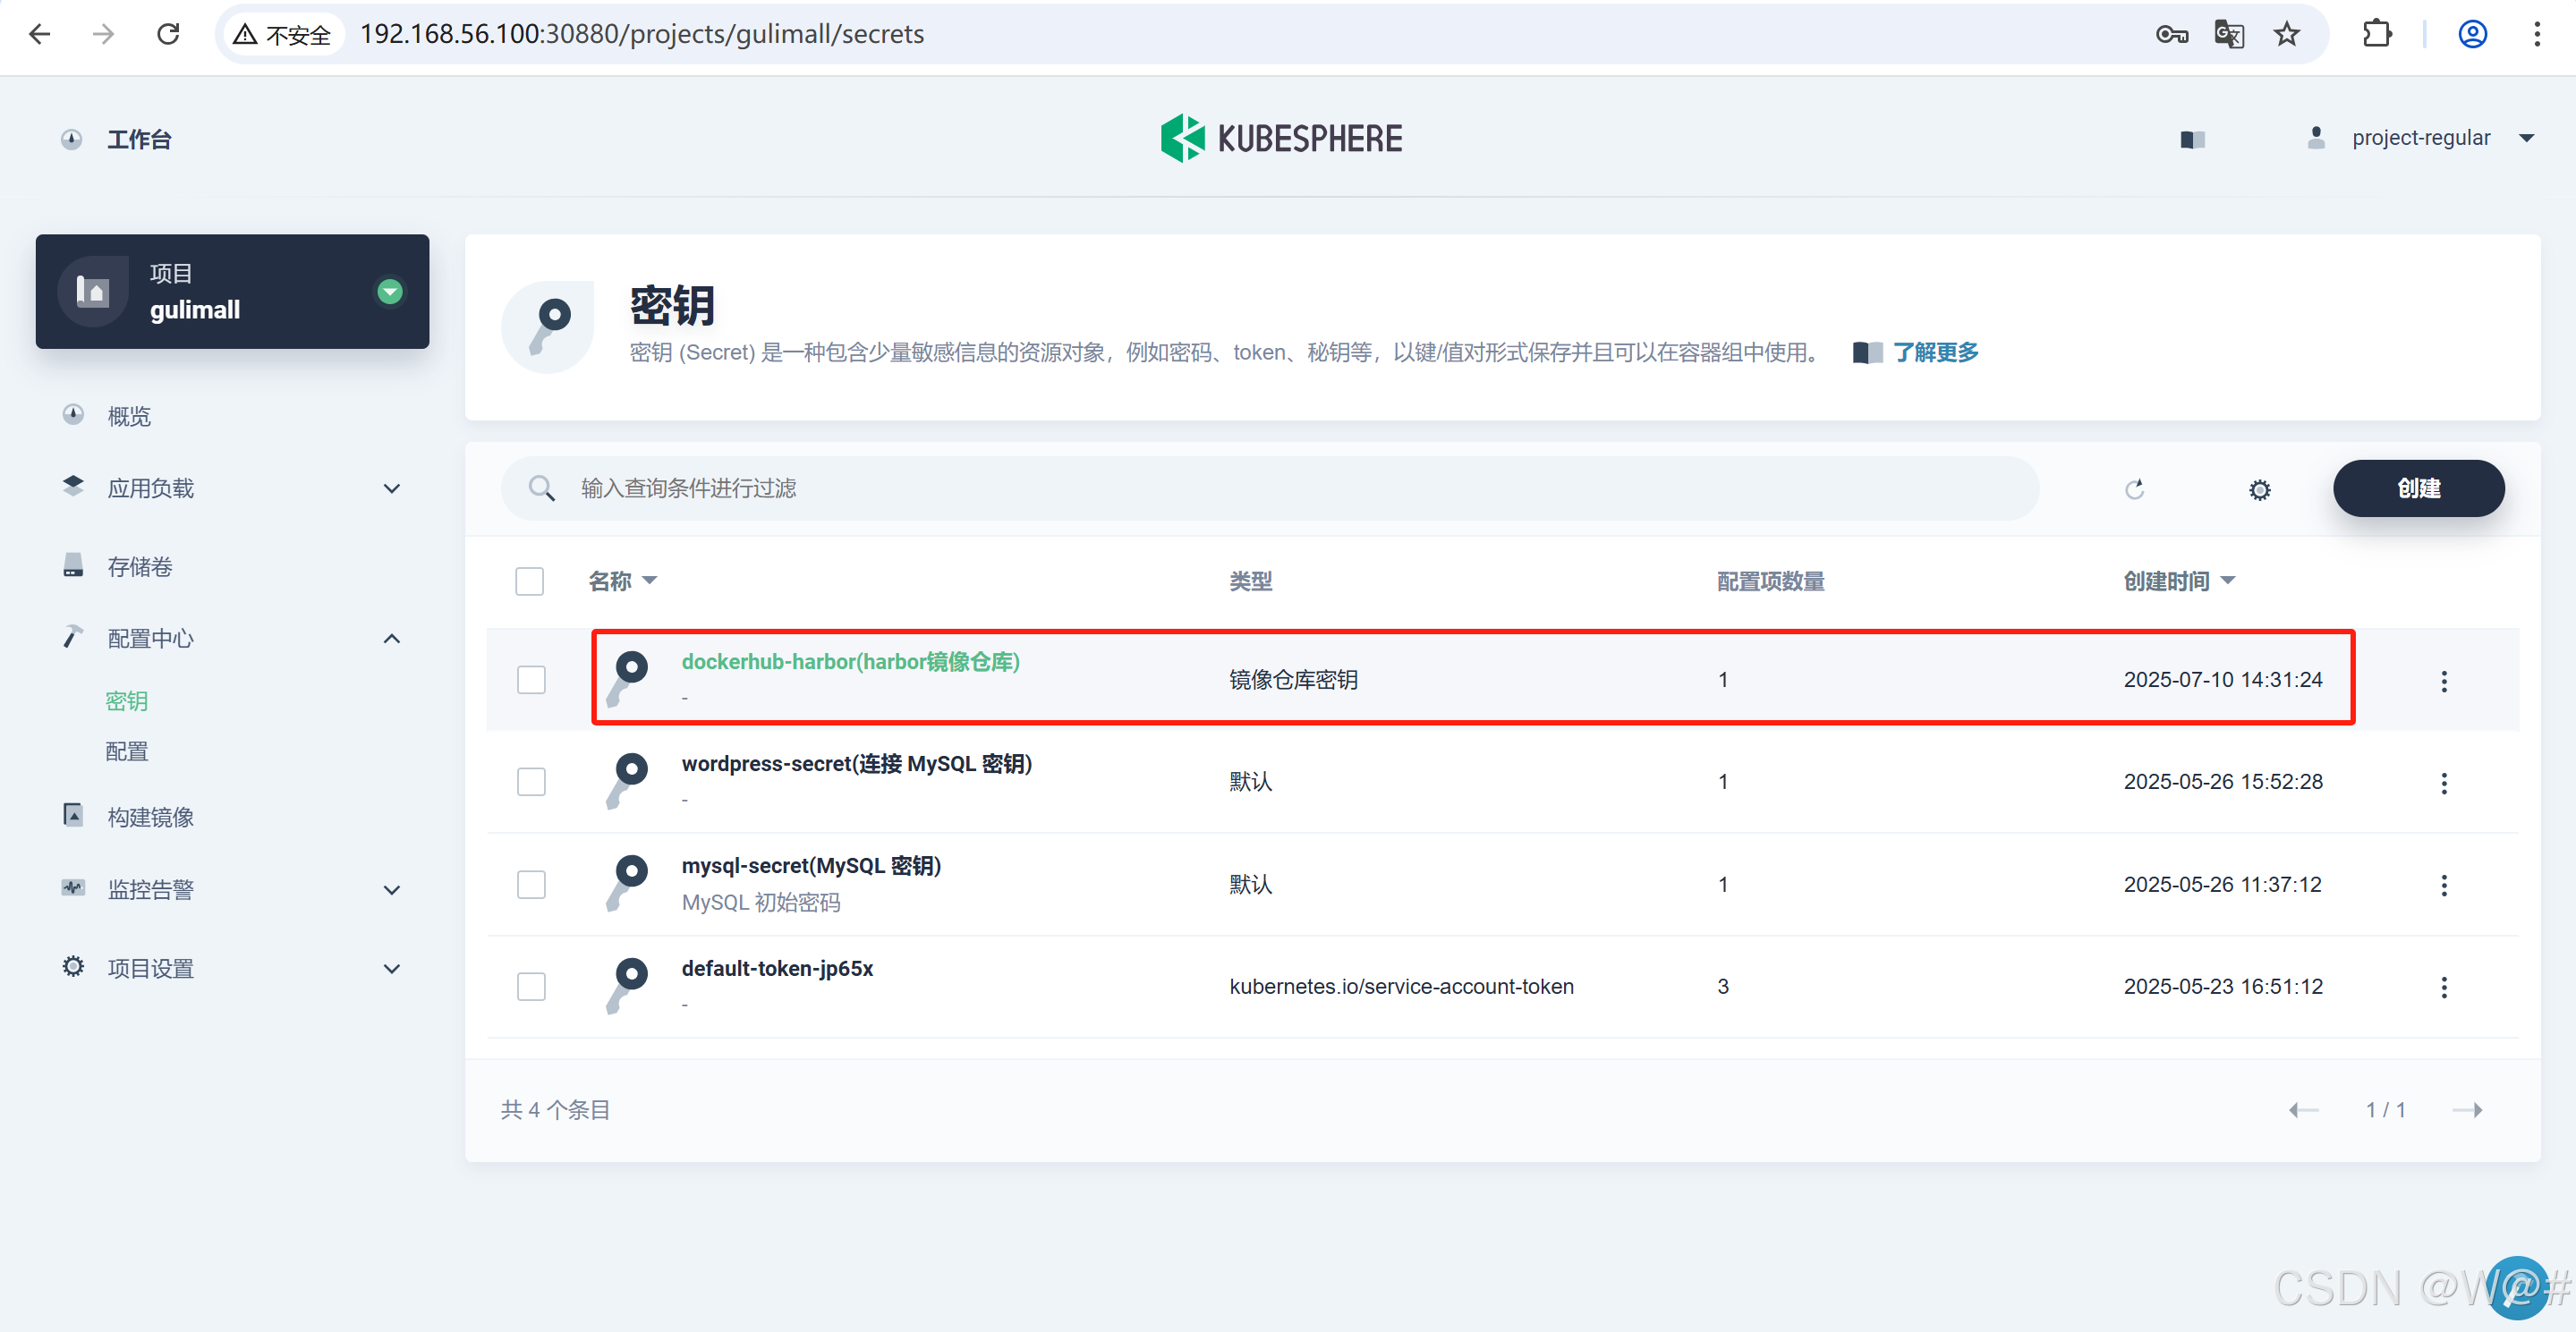This screenshot has width=2576, height=1332.
Task: Click kubernetes.io/service-account-token type cell
Action: click(1401, 987)
